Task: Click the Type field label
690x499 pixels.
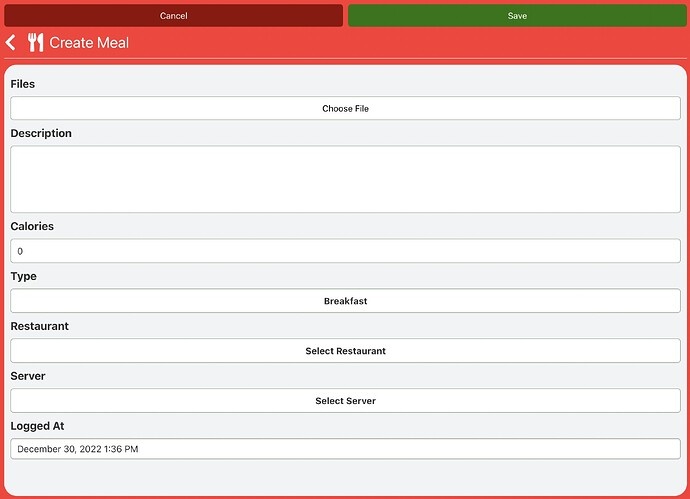Action: pyautogui.click(x=23, y=276)
